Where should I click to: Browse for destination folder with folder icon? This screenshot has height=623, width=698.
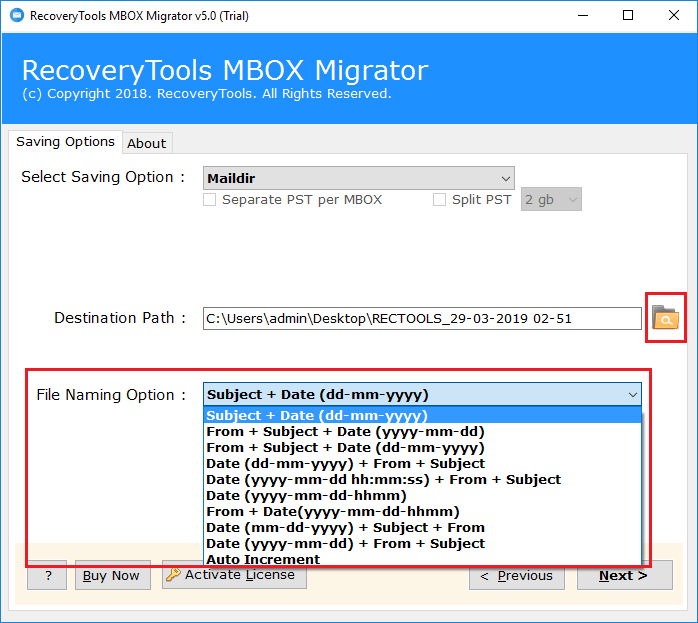(666, 317)
